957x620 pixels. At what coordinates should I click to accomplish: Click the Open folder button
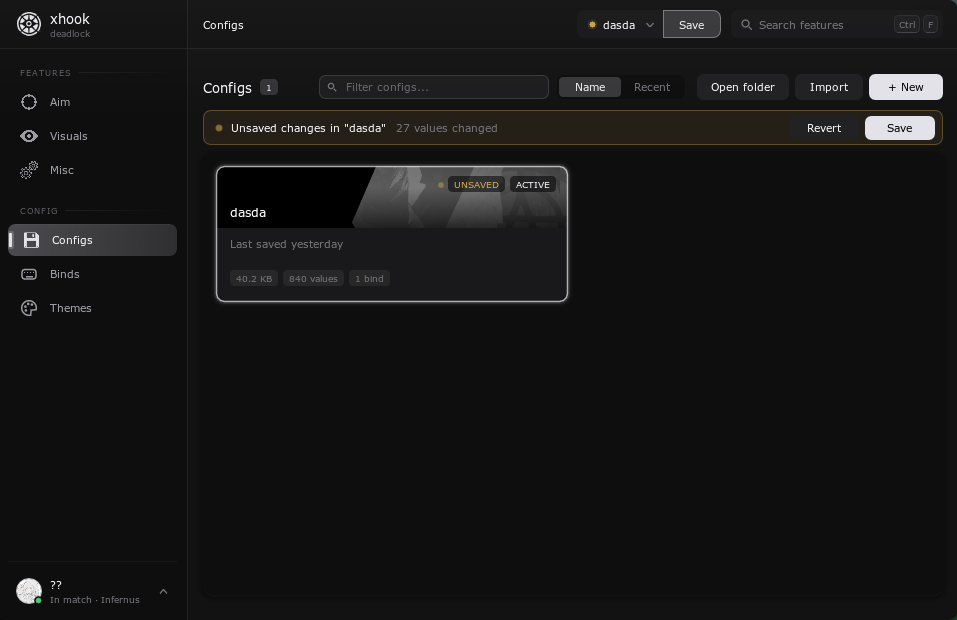[742, 87]
